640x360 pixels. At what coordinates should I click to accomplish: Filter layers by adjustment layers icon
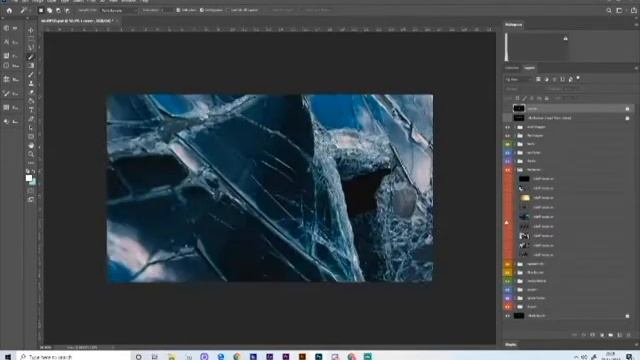[547, 79]
